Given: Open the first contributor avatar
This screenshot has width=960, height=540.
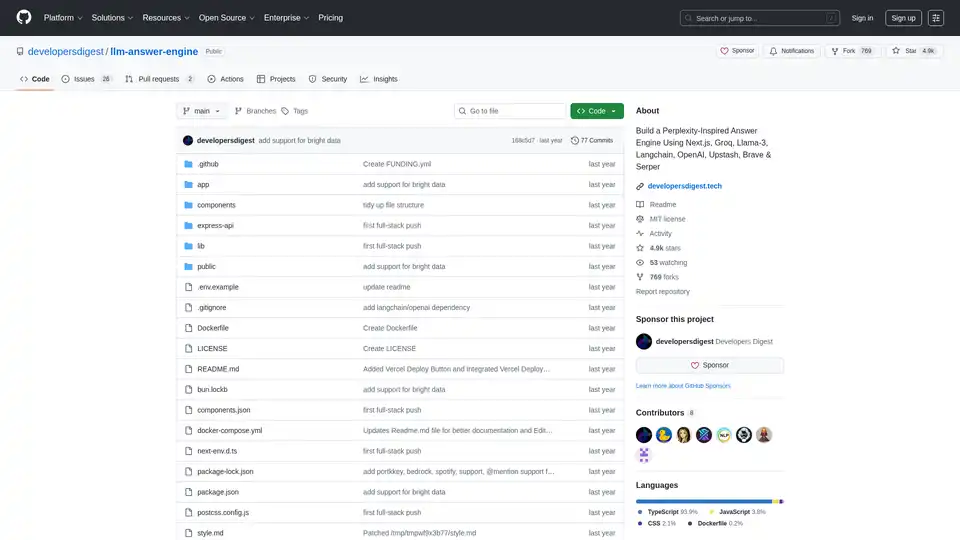Looking at the screenshot, I should (x=644, y=435).
